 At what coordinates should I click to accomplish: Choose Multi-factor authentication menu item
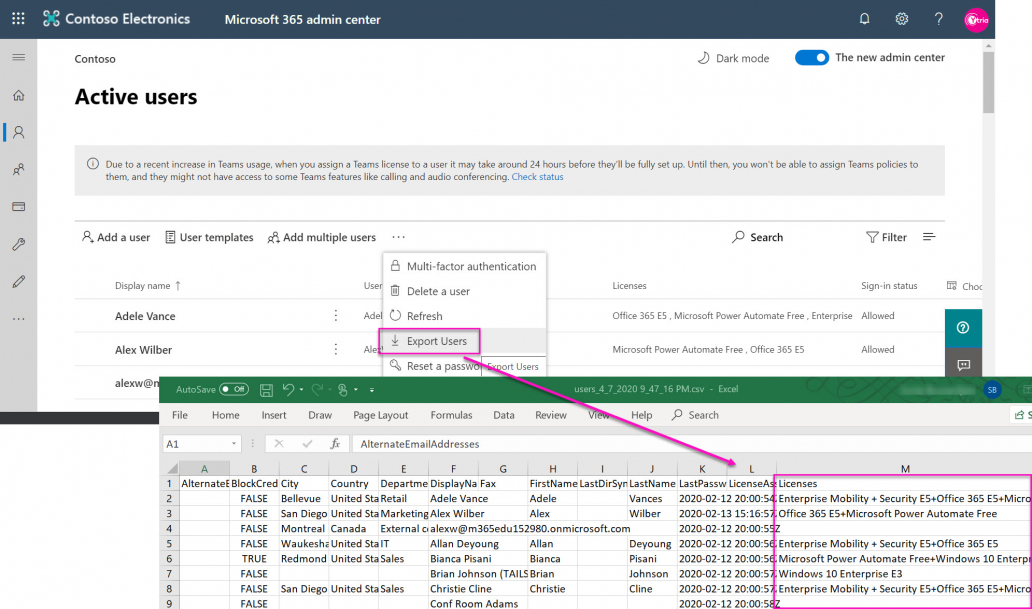coord(464,266)
